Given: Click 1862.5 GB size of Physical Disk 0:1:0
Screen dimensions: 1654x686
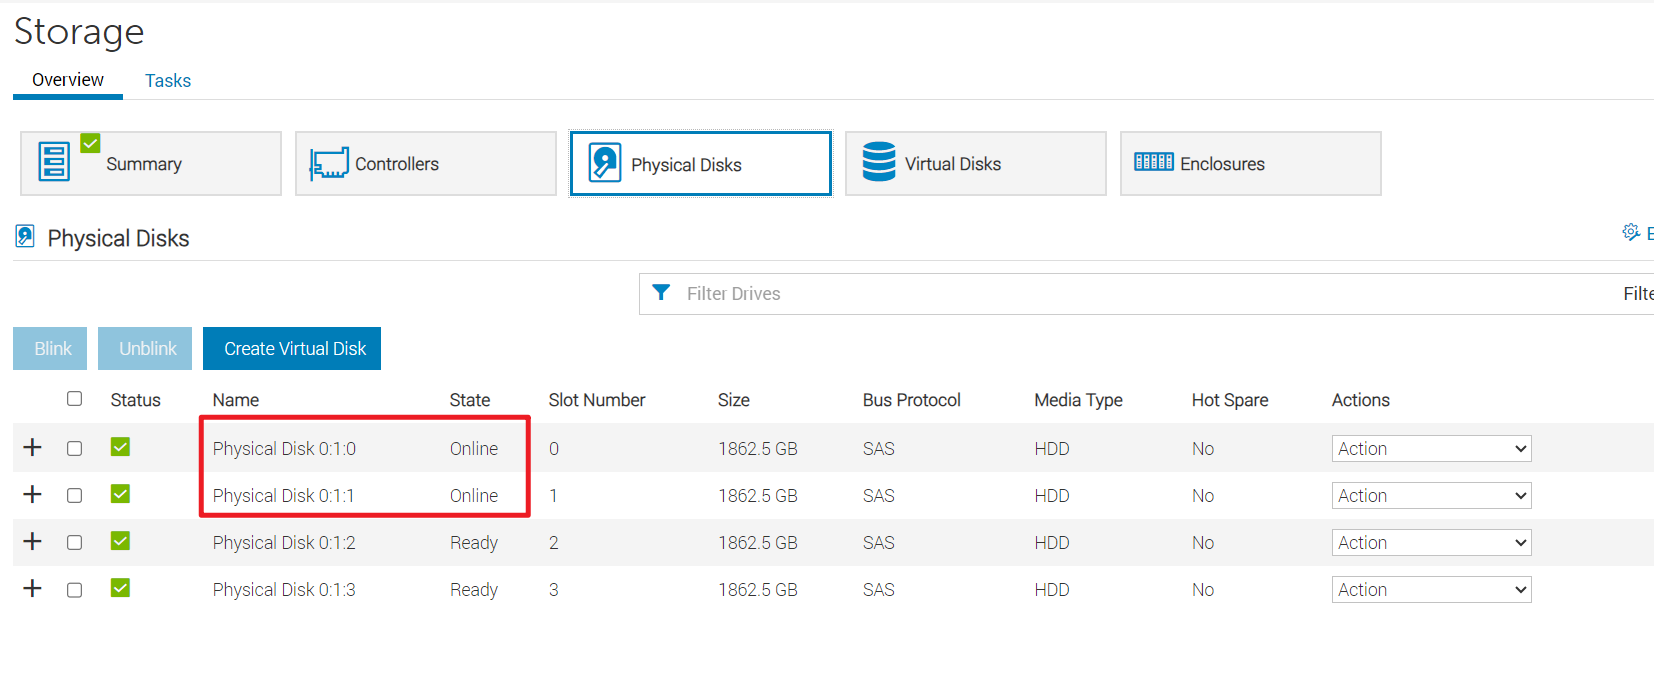Looking at the screenshot, I should click(x=758, y=449).
